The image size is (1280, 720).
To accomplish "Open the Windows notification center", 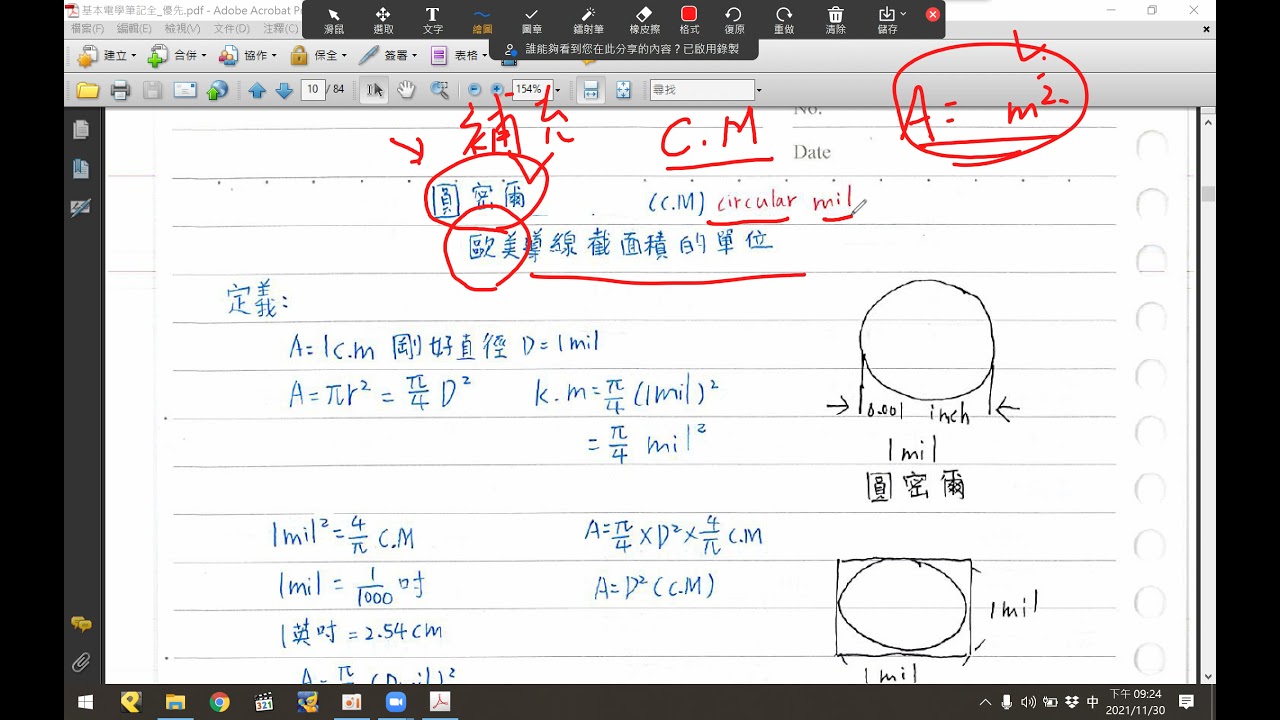I will (1187, 702).
